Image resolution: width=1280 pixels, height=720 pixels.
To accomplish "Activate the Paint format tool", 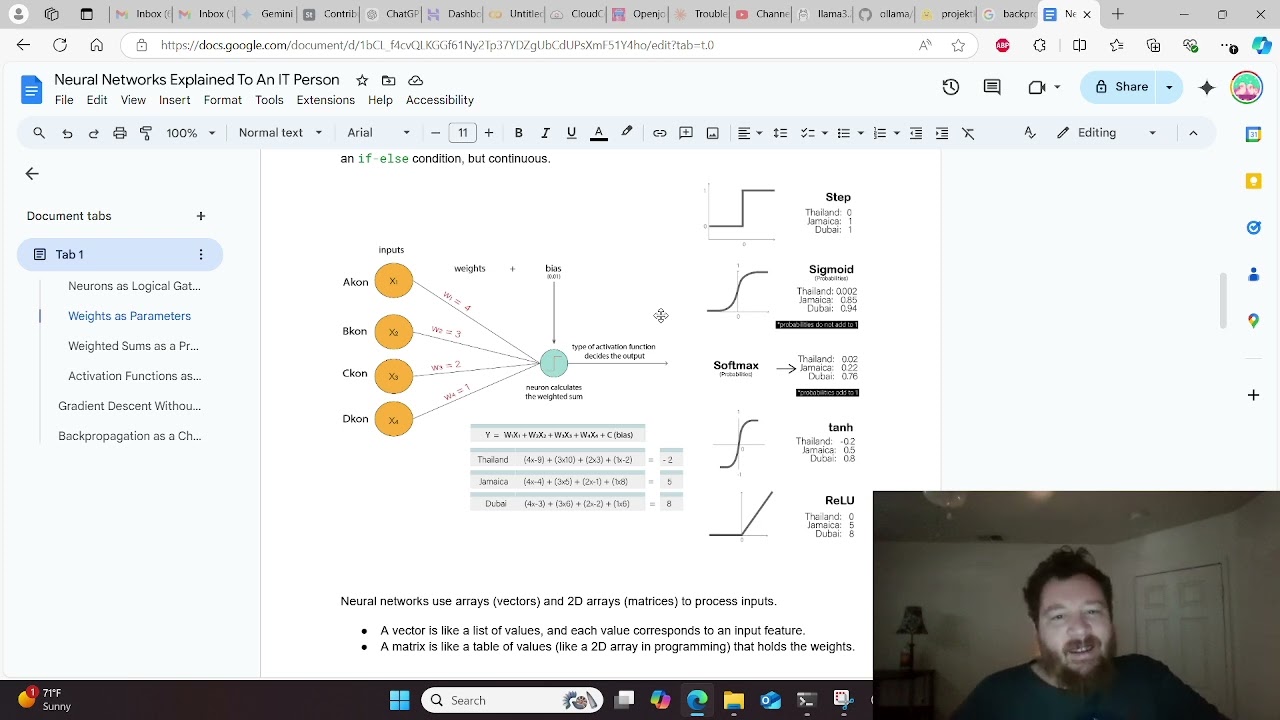I will (x=146, y=133).
